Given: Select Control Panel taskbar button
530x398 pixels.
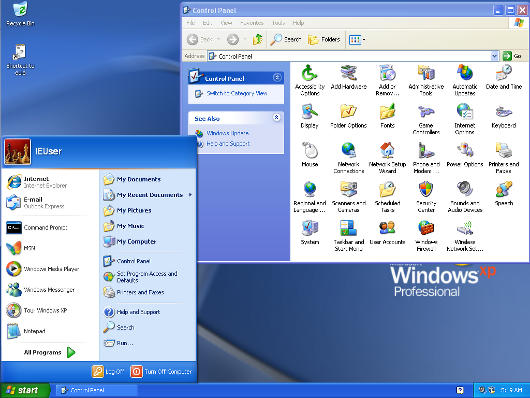Looking at the screenshot, I should point(96,390).
